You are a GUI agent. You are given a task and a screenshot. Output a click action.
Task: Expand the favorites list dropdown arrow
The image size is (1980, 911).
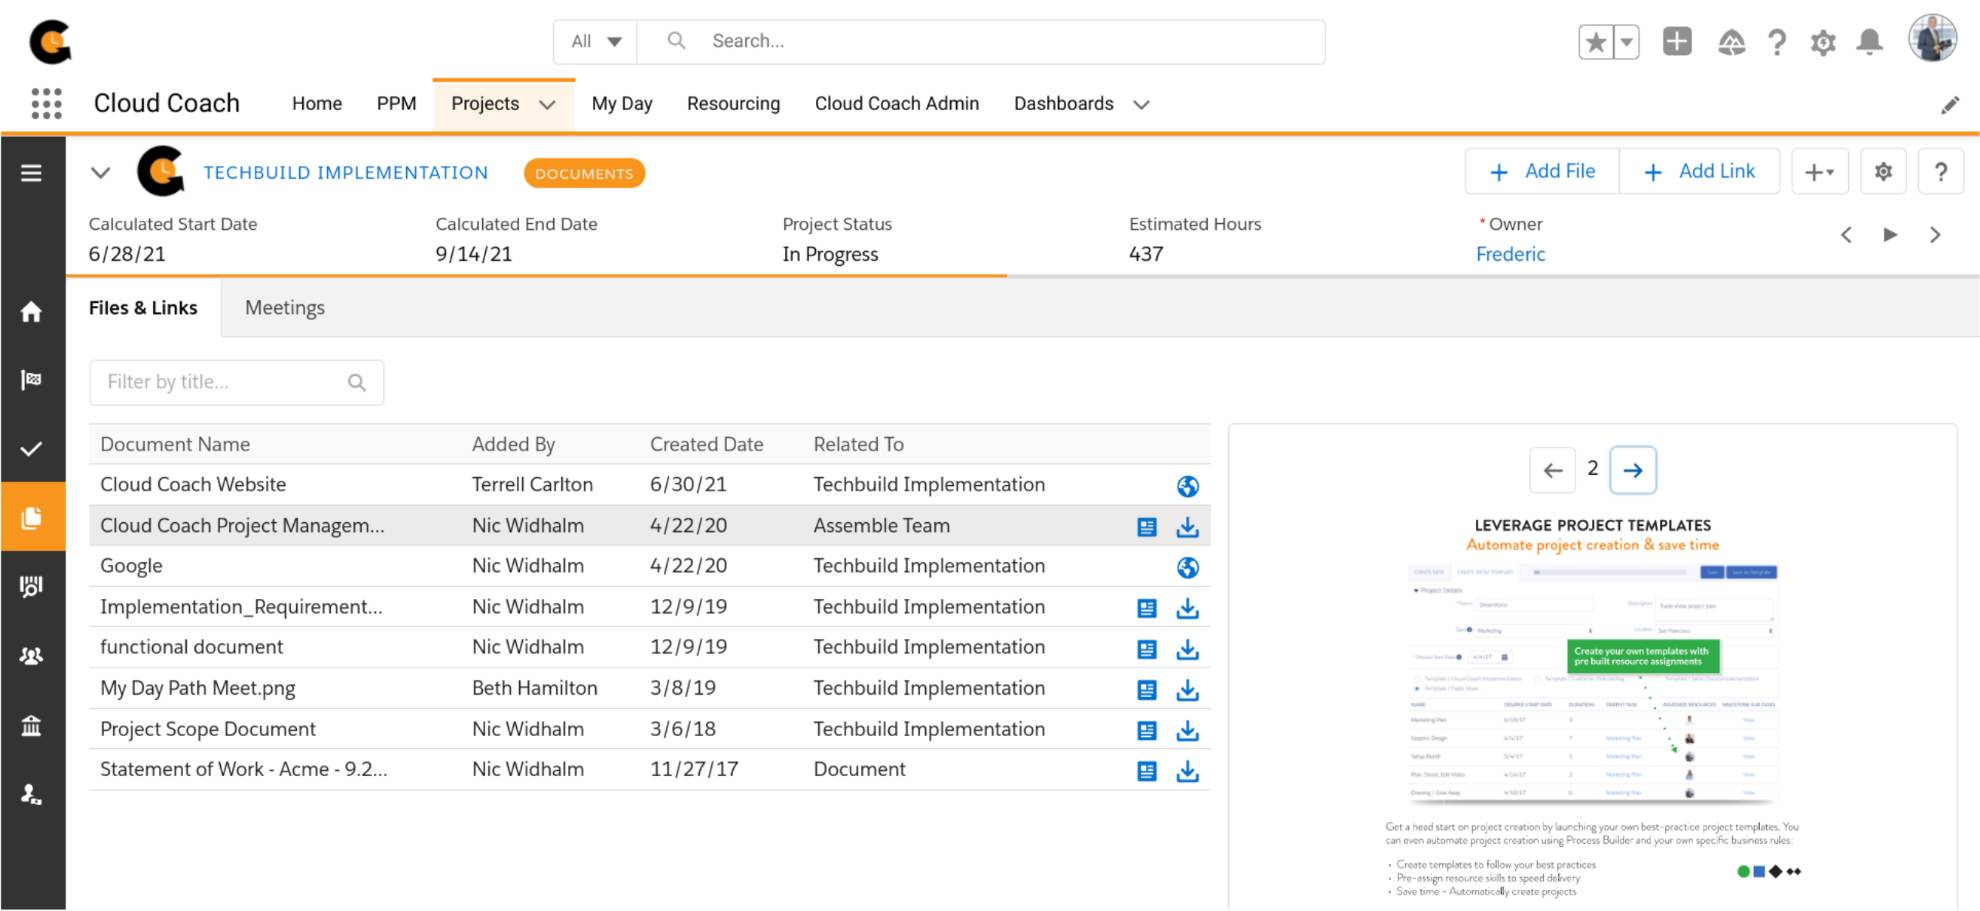point(1627,42)
